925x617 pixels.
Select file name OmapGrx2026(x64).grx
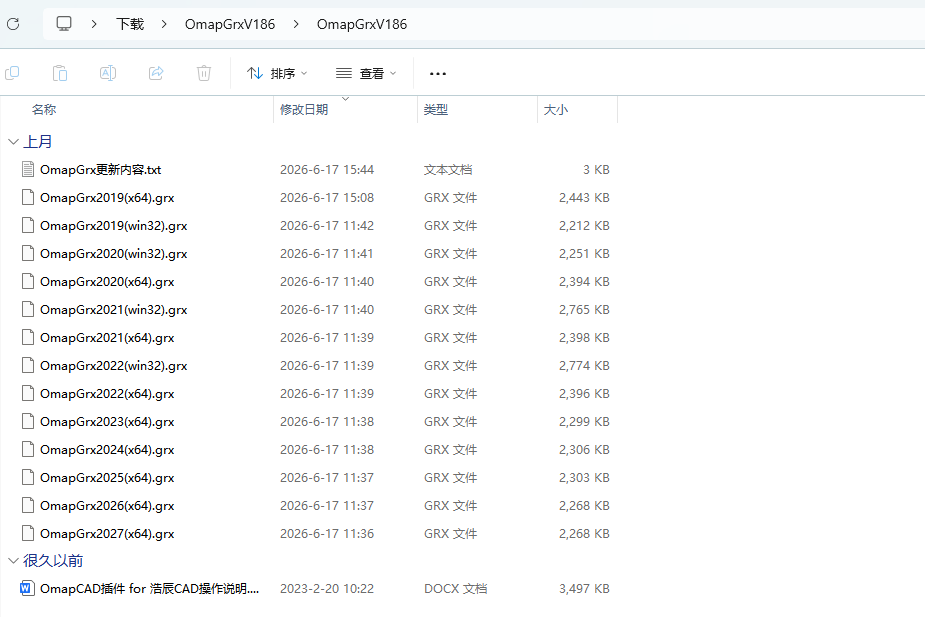(107, 506)
